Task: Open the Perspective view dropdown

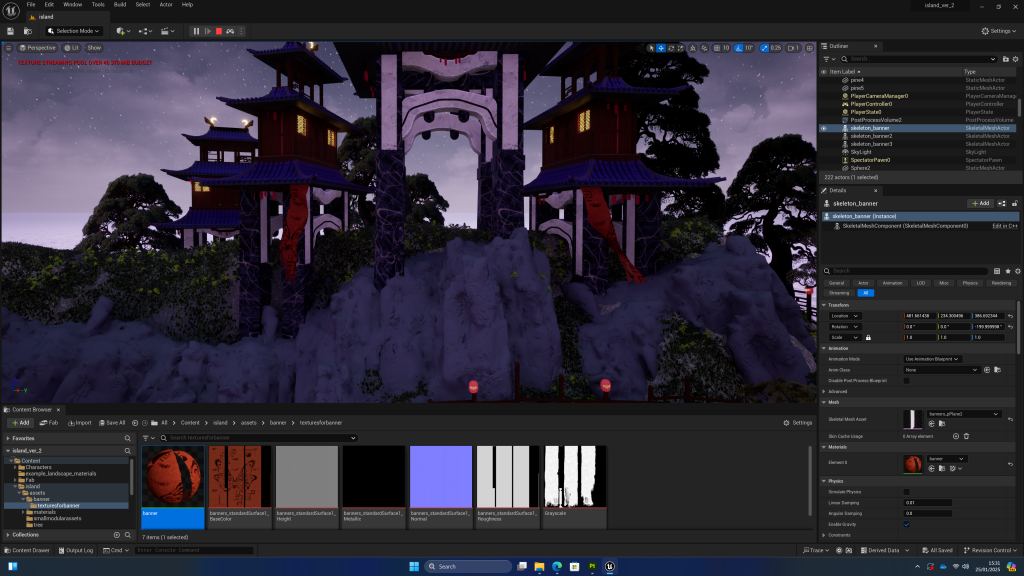Action: 38,48
